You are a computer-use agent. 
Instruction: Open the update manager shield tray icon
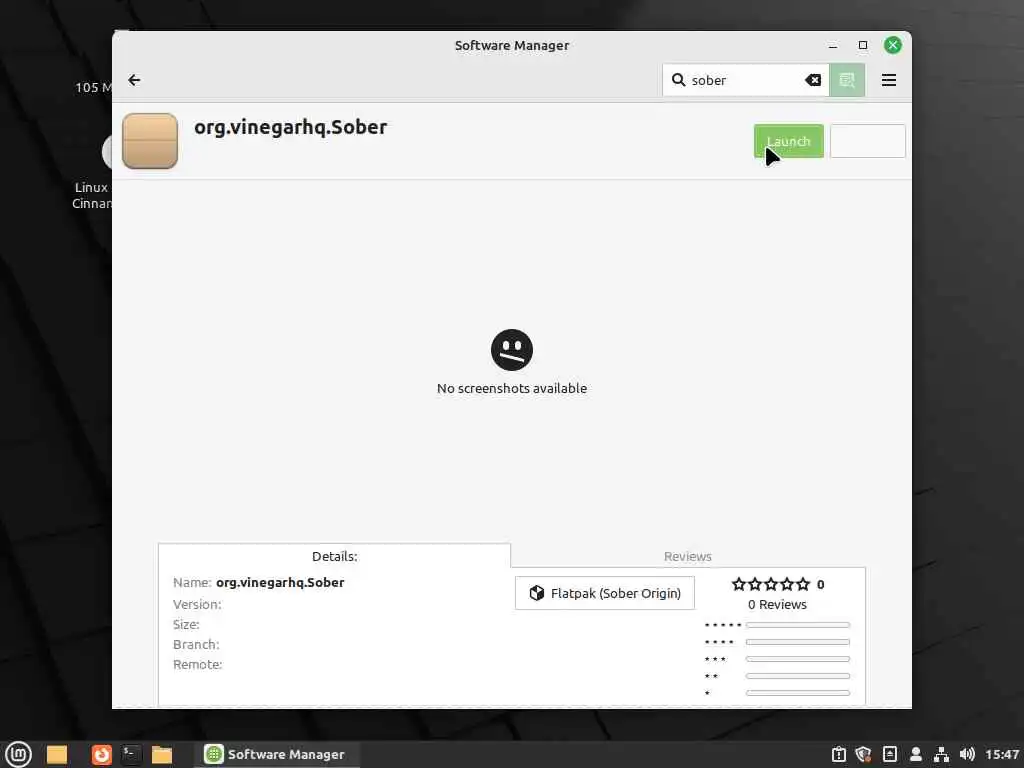click(x=863, y=754)
